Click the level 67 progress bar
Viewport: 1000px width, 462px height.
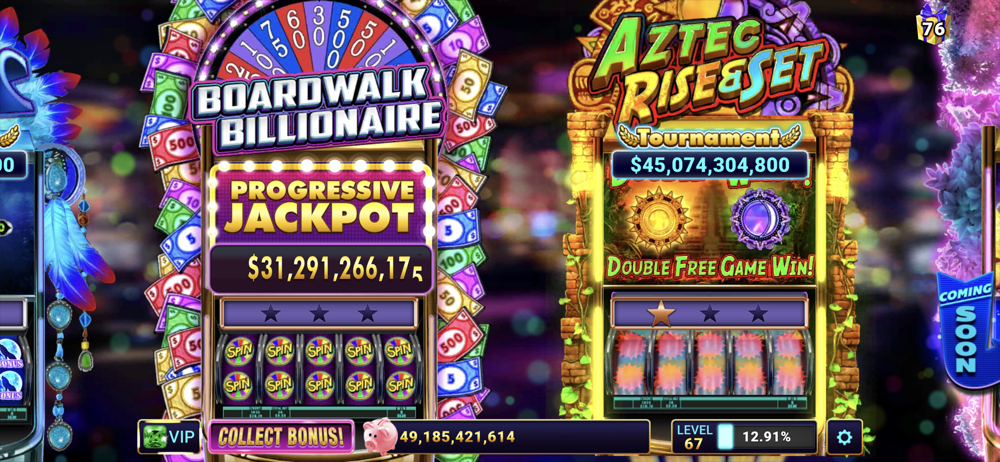[744, 437]
